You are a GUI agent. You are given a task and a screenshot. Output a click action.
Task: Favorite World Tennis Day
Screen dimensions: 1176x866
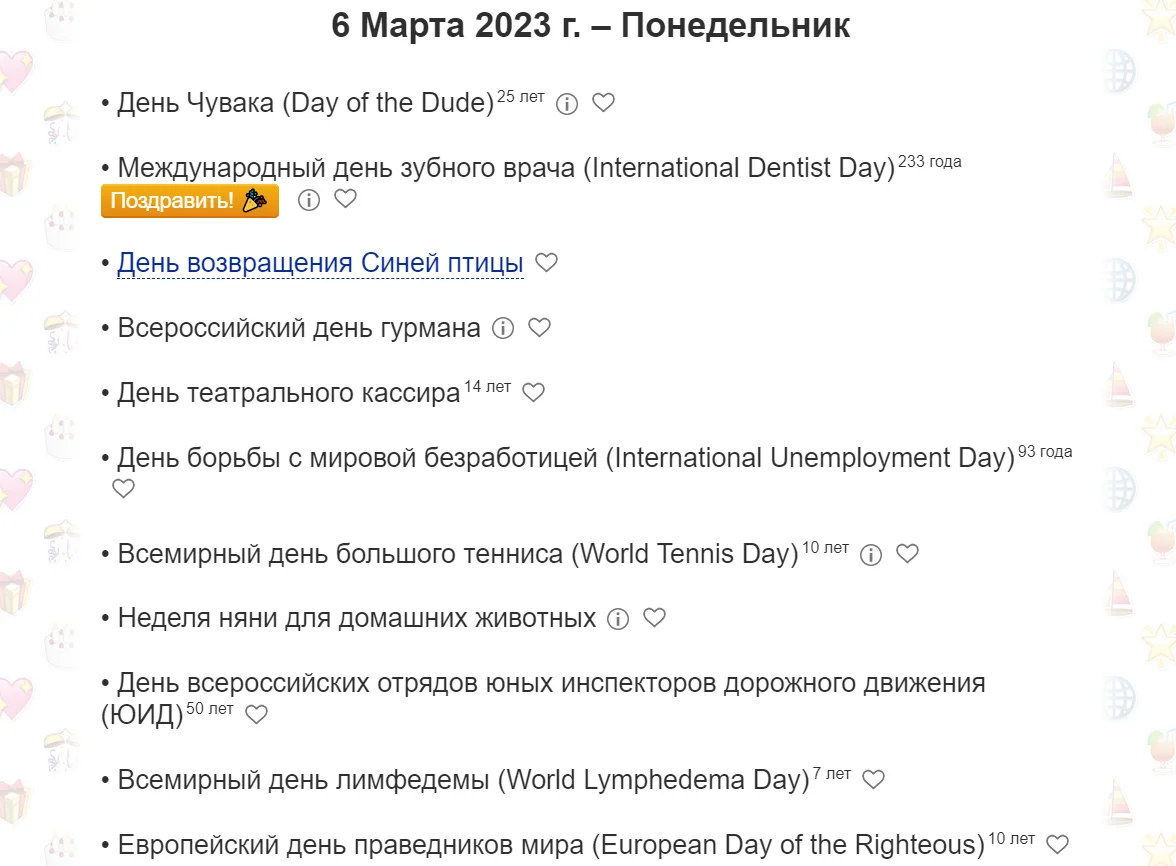pyautogui.click(x=907, y=553)
